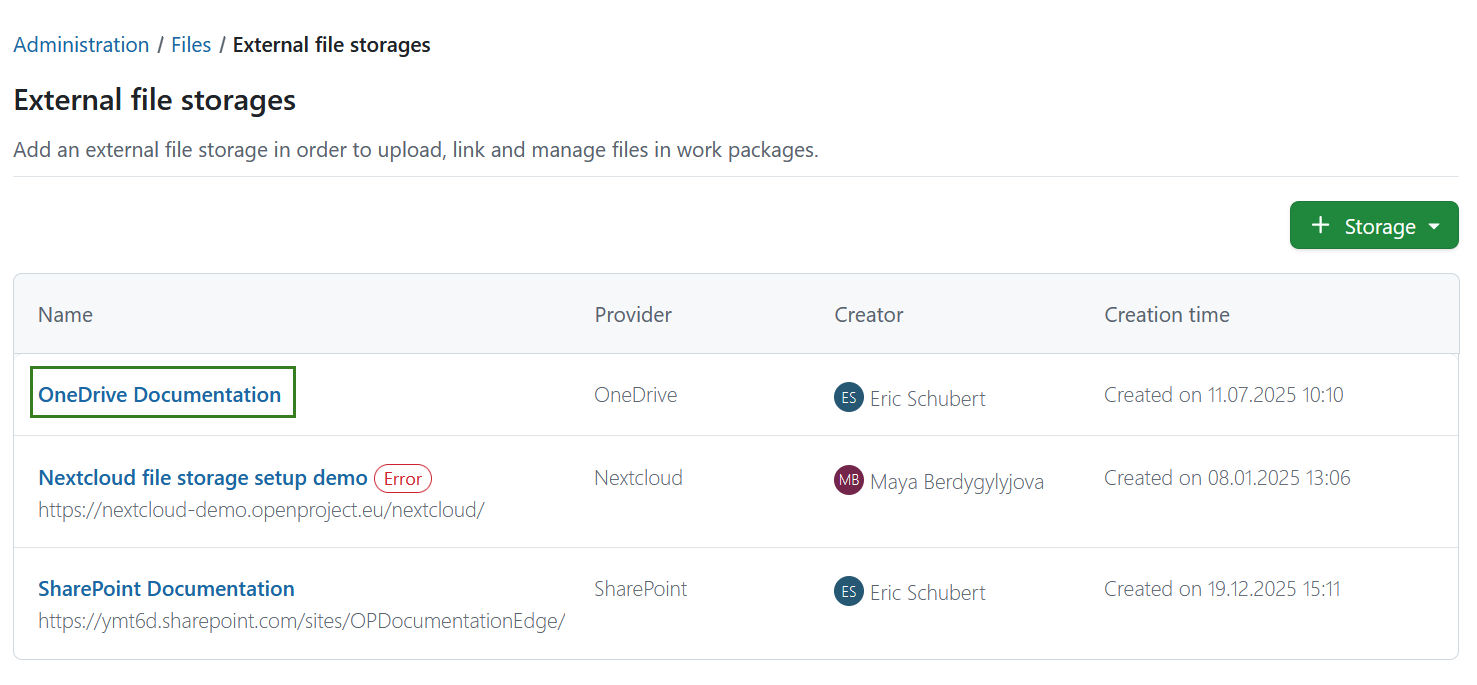Click the Name column header

65,314
